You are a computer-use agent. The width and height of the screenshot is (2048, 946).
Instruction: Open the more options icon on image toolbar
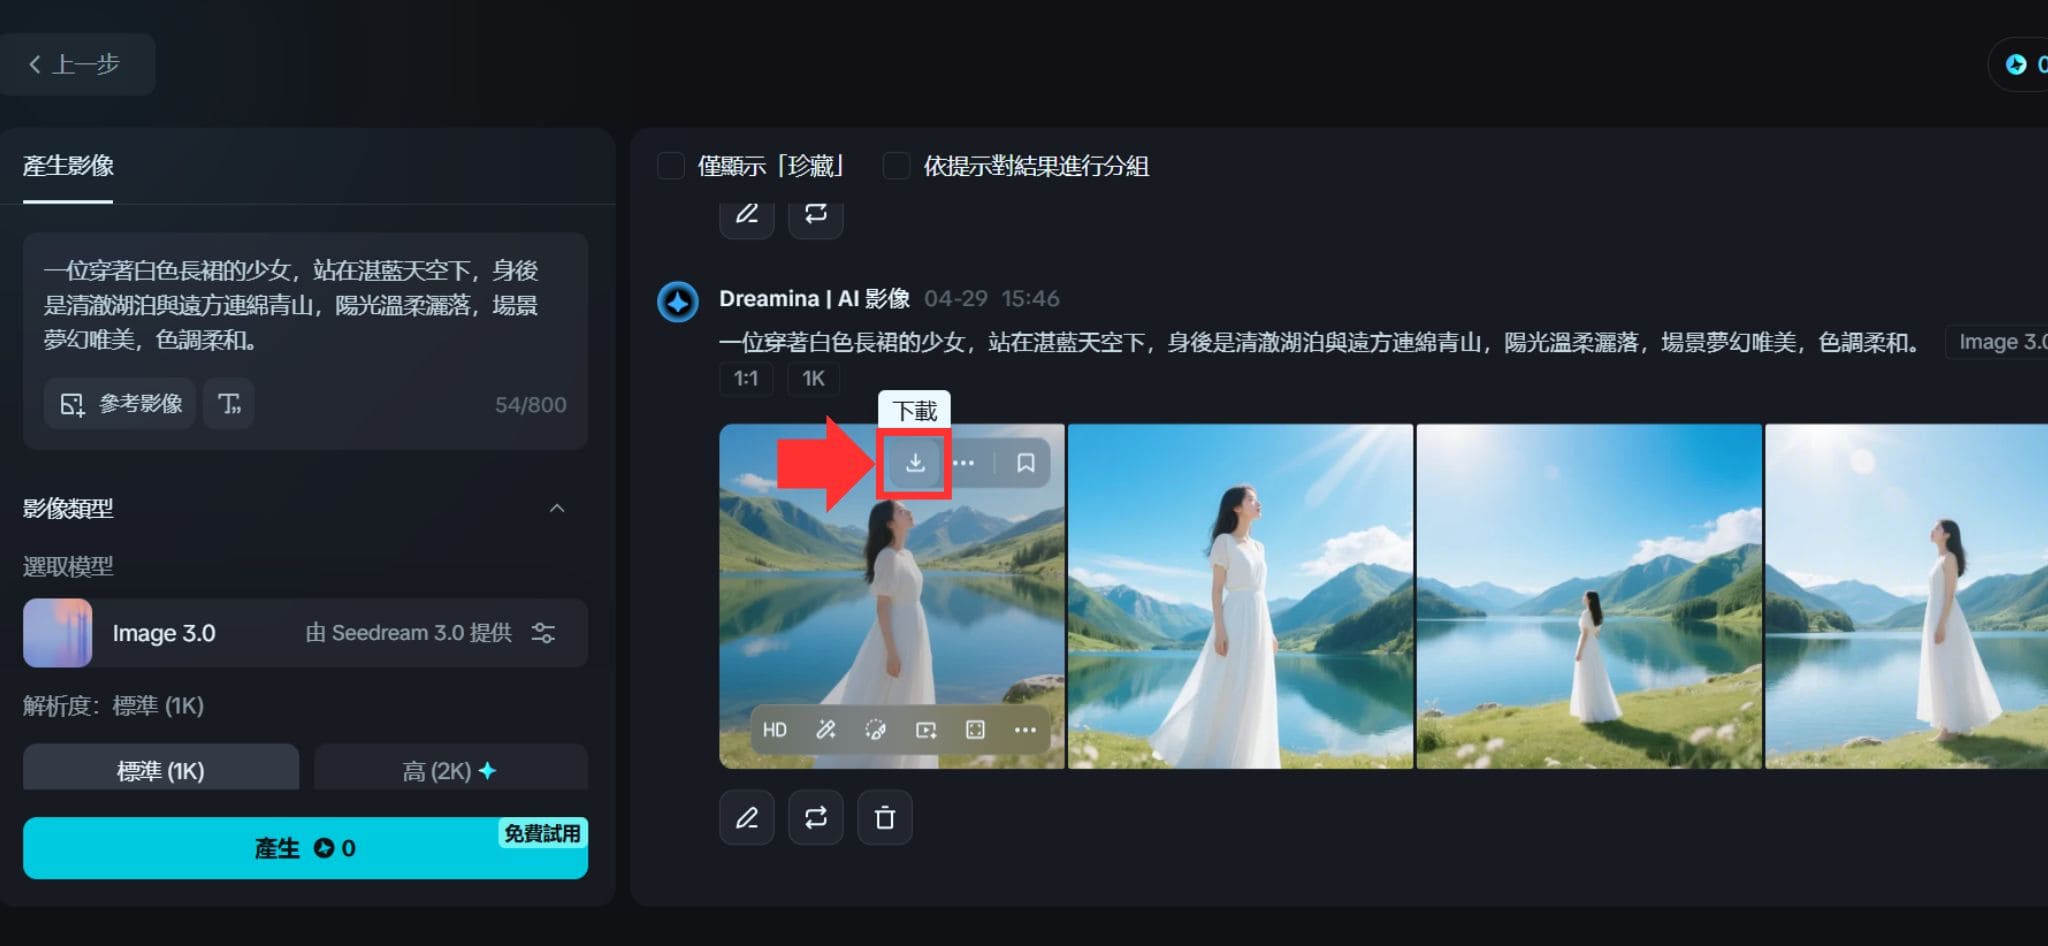tap(964, 463)
